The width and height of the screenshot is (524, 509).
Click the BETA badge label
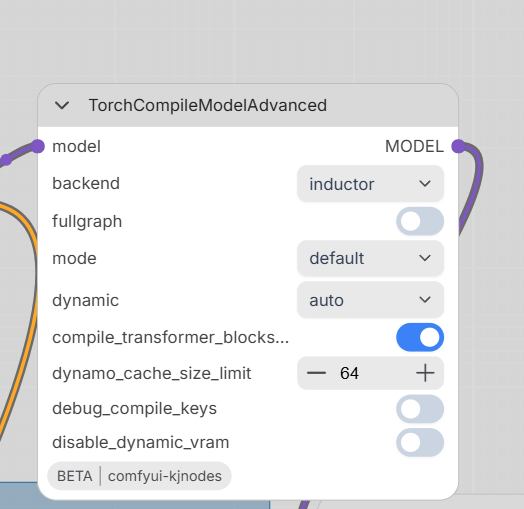(x=75, y=476)
